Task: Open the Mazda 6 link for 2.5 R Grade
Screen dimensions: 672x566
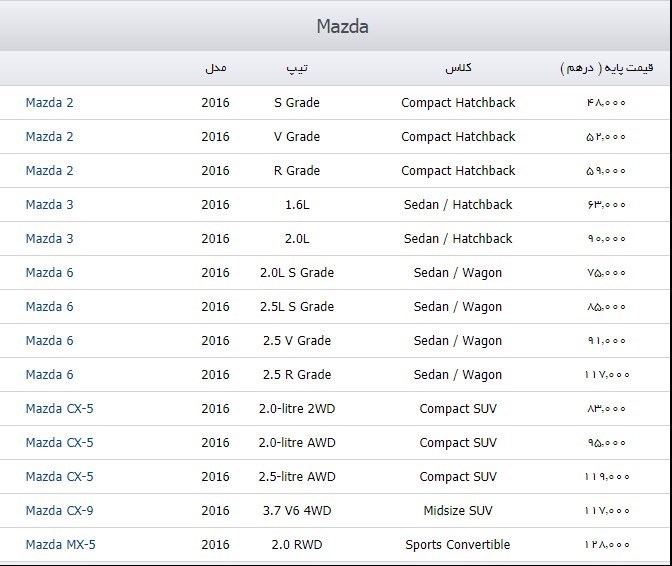Action: tap(49, 374)
